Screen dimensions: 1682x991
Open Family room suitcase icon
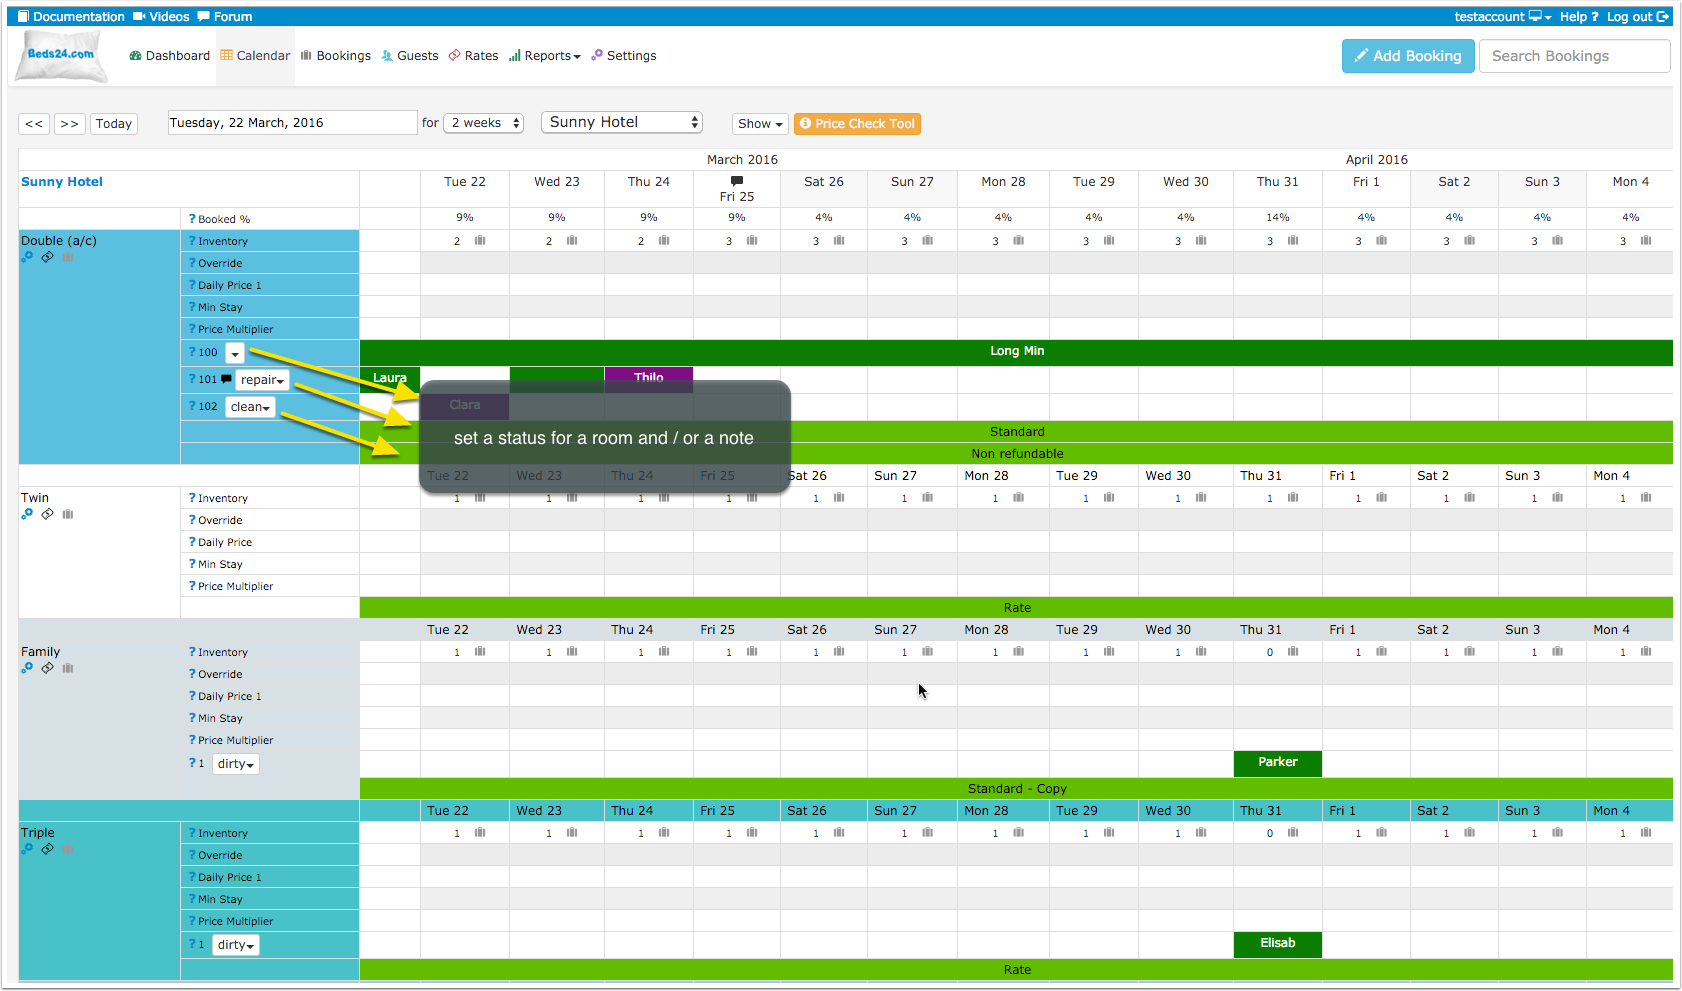[x=68, y=668]
